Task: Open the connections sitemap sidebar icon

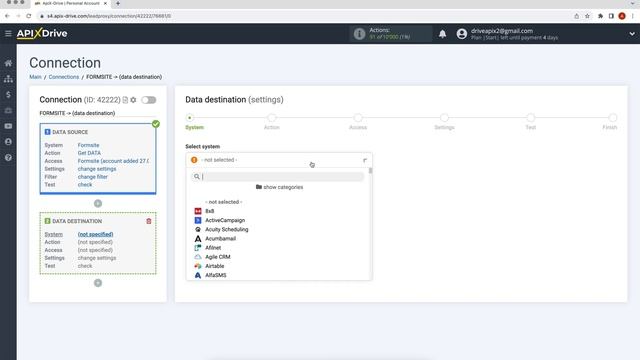Action: [8, 79]
